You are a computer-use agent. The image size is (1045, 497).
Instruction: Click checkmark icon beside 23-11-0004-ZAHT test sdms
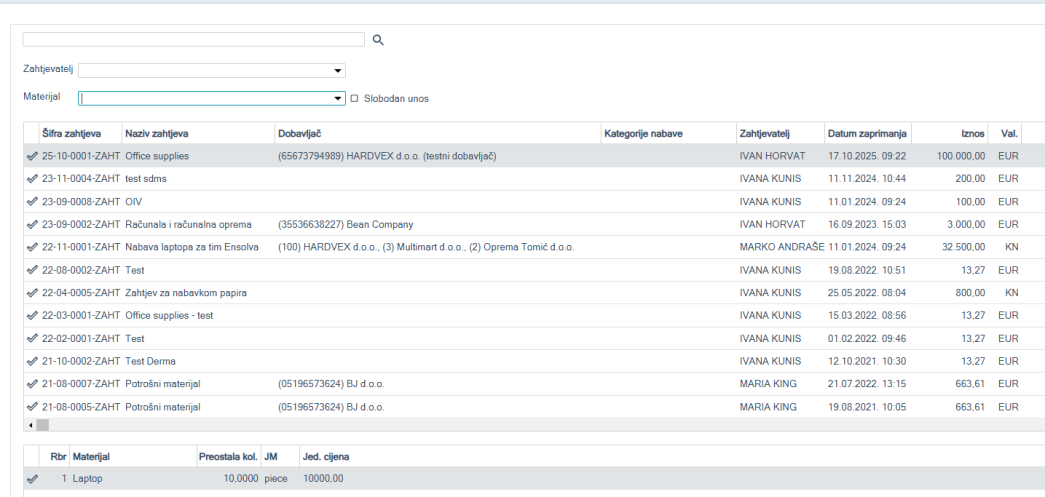pyautogui.click(x=33, y=179)
